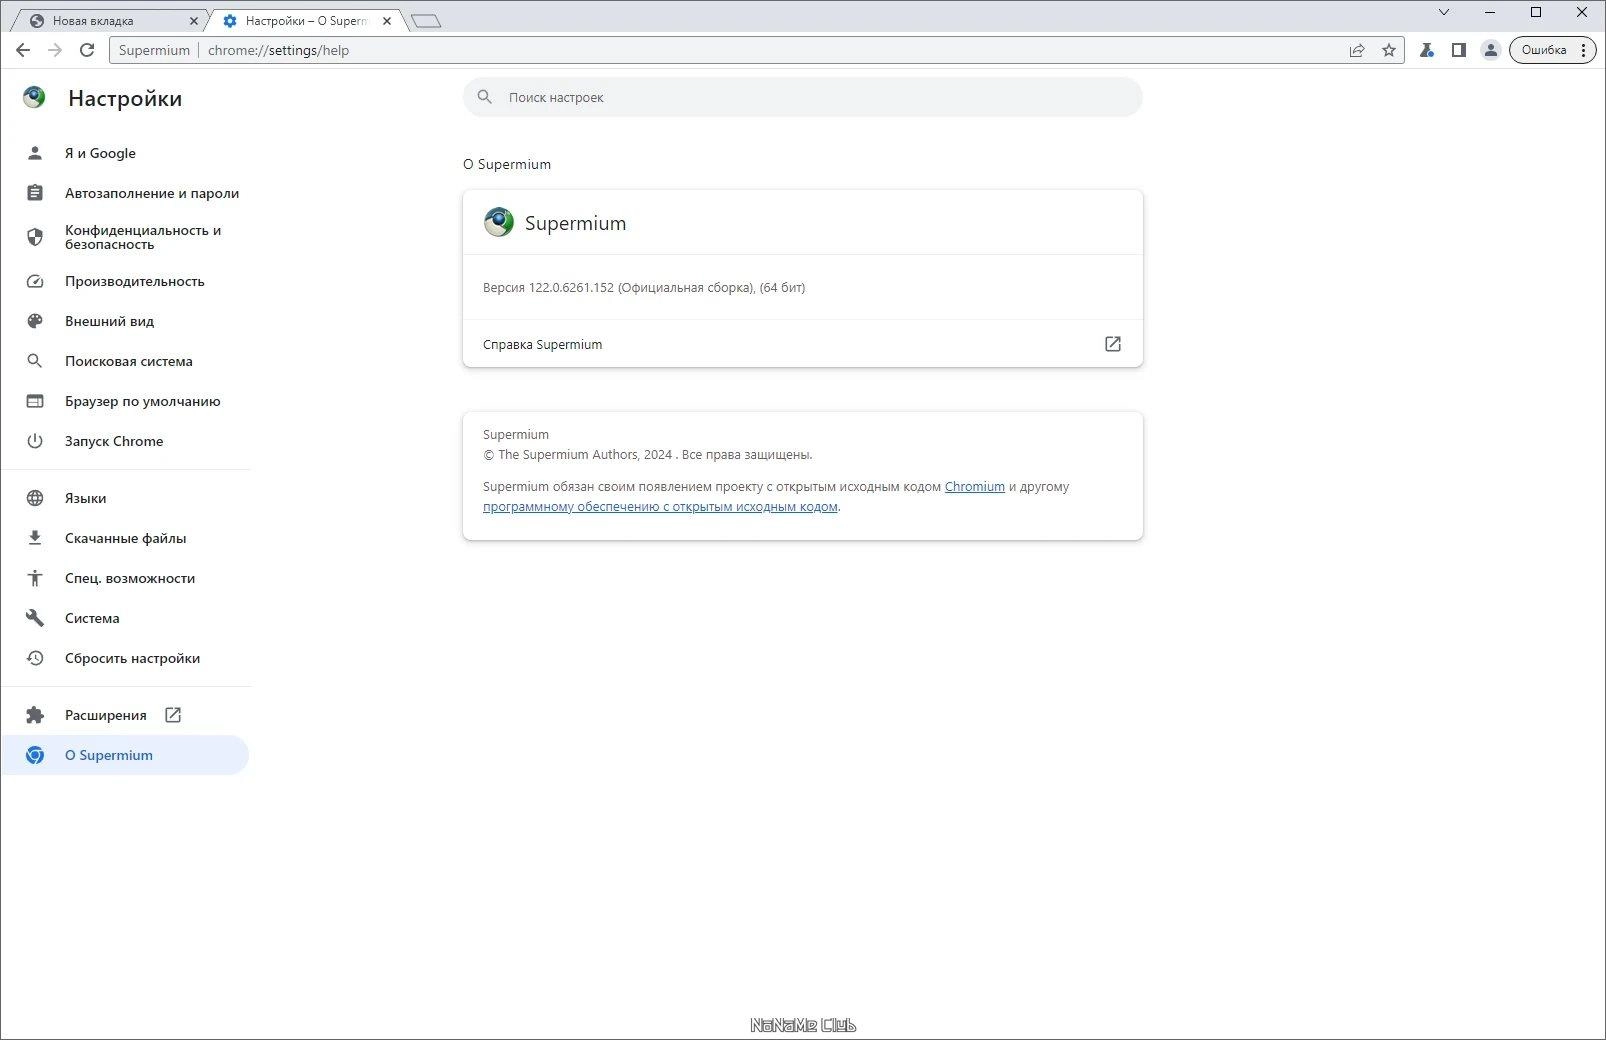The height and width of the screenshot is (1040, 1606).
Task: Open a new tab with the new tab button
Action: tap(426, 20)
